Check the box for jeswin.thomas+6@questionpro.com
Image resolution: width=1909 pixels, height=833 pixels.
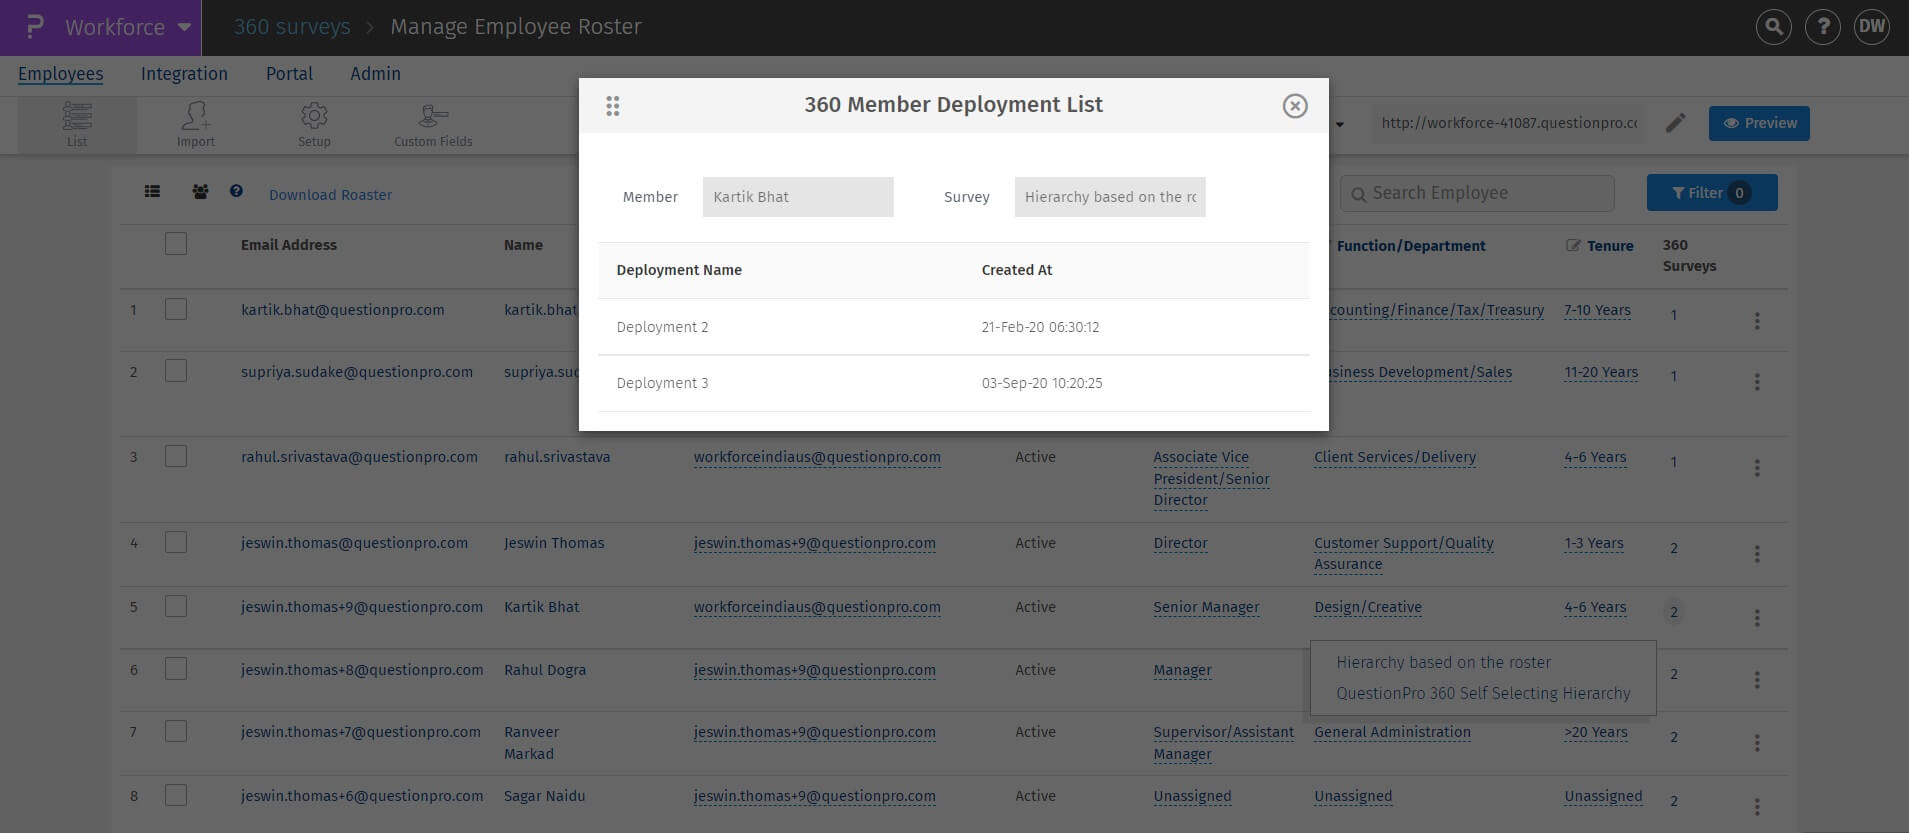pos(176,795)
